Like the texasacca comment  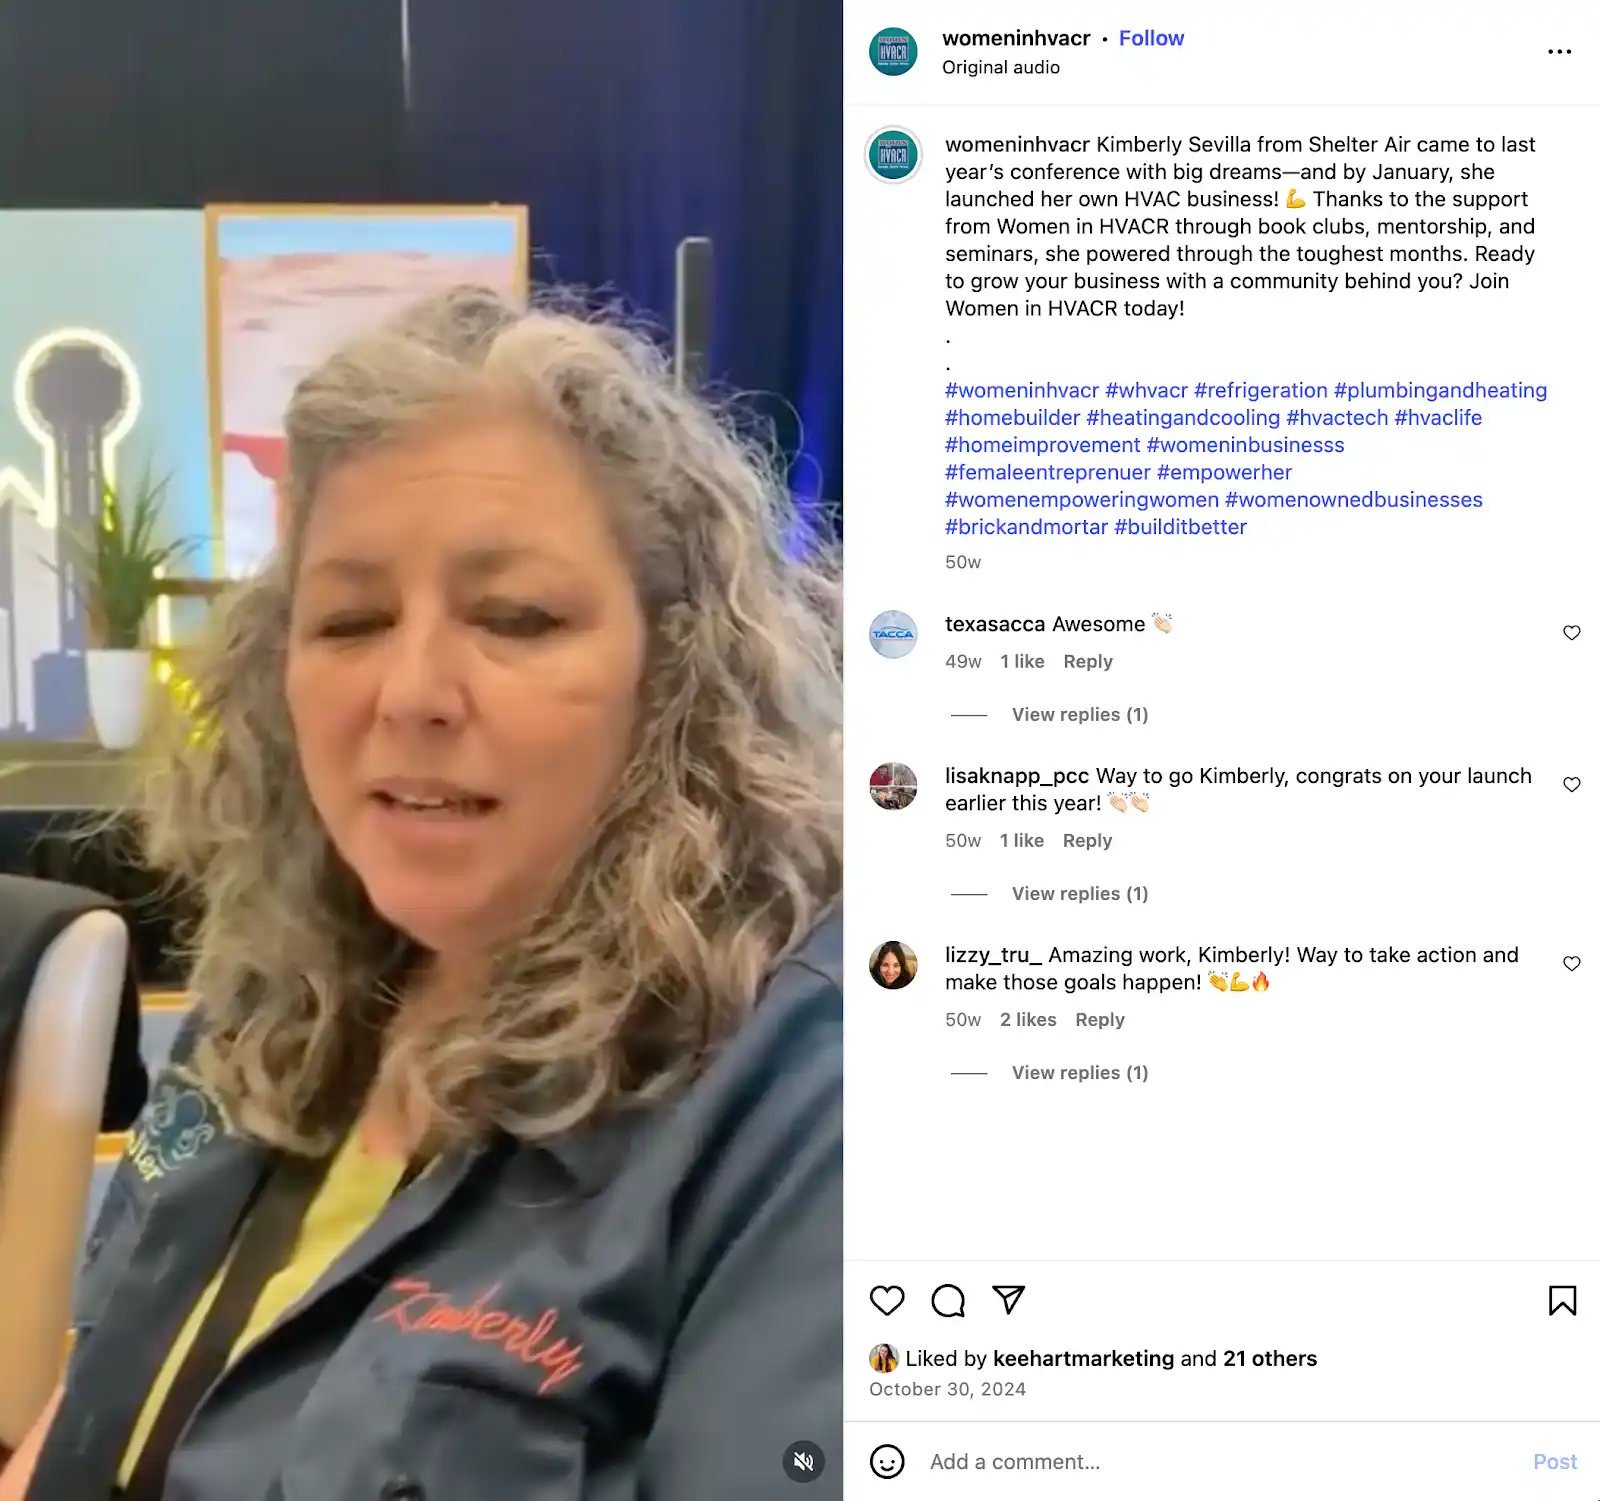point(1571,633)
